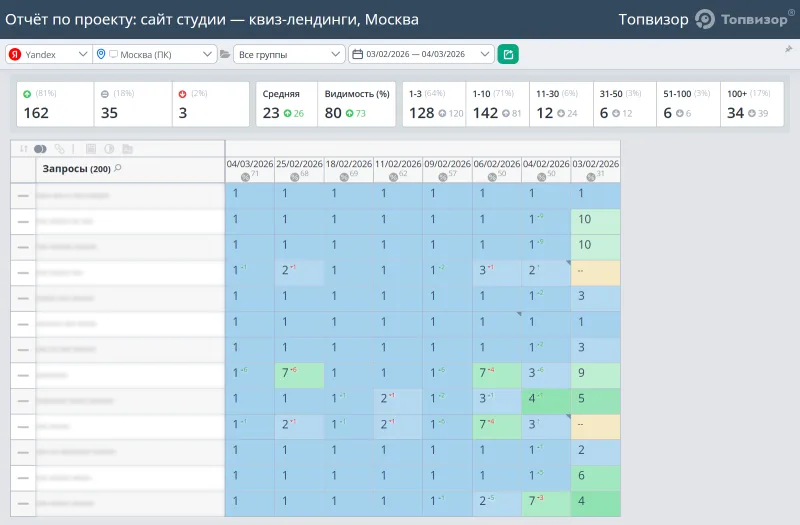Click the cell showing 6 under 03/02/2026

coord(595,478)
